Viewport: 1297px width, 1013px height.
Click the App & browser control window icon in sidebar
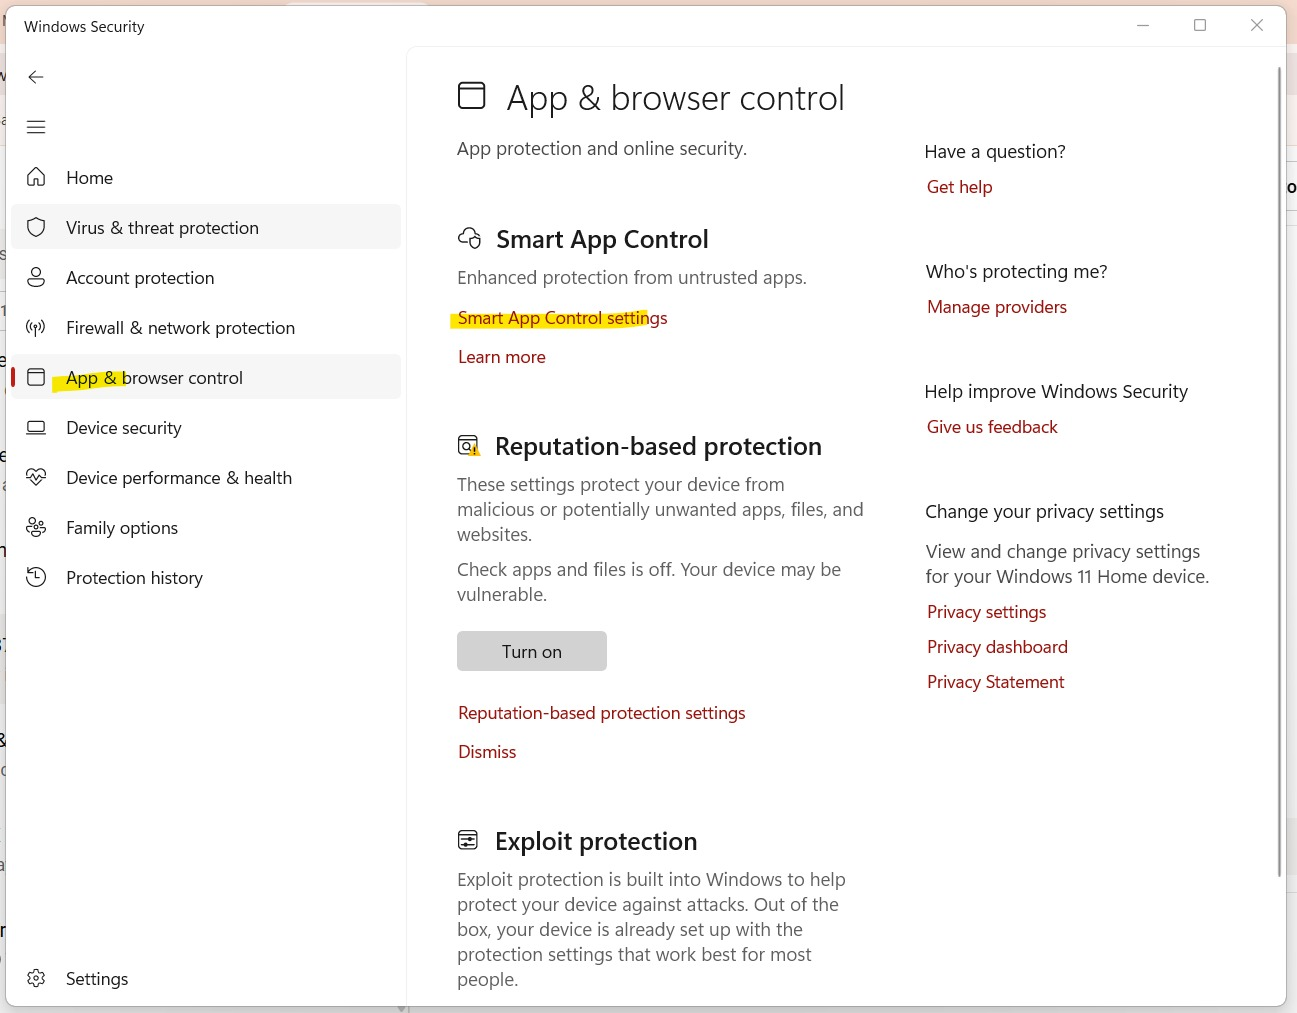36,377
